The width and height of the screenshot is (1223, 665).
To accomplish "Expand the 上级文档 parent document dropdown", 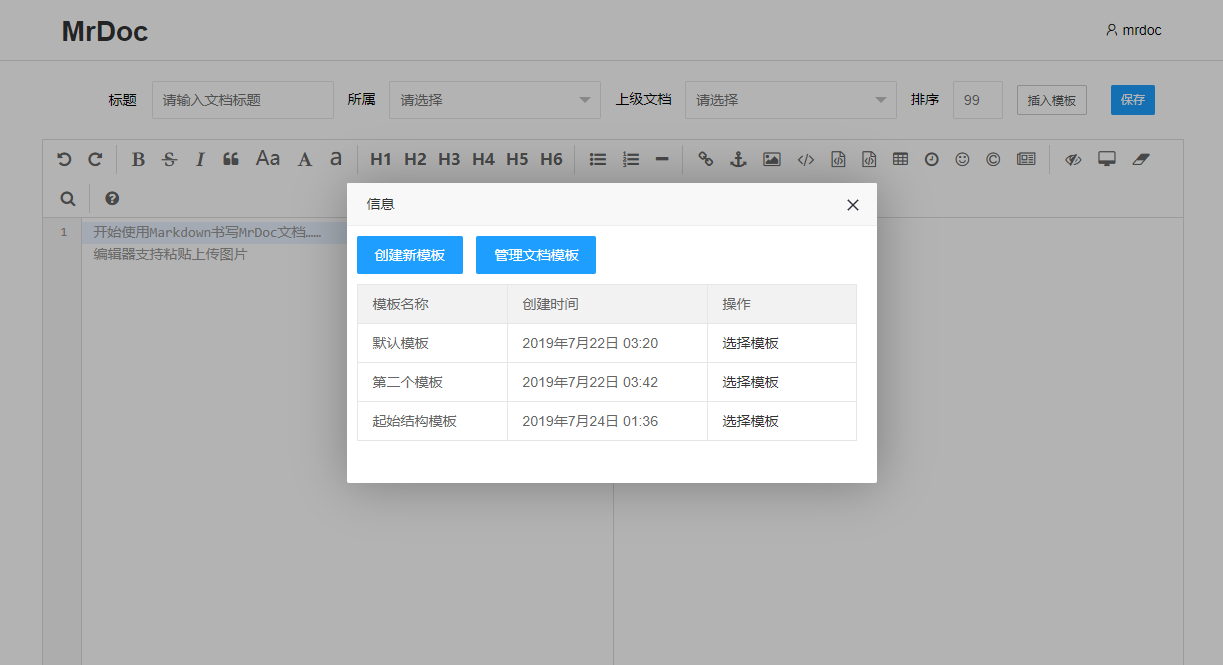I will pos(790,100).
